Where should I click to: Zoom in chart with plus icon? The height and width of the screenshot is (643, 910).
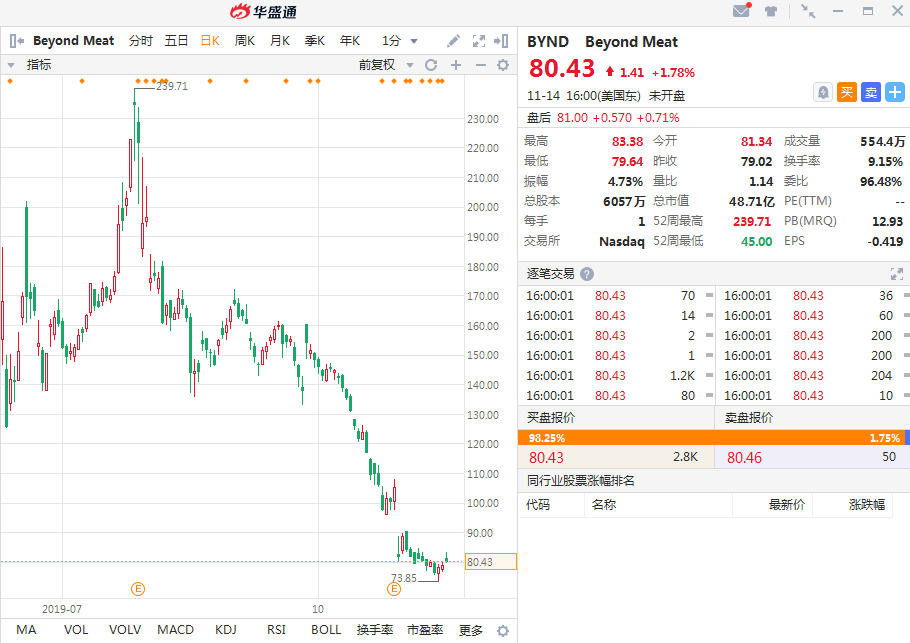tap(456, 65)
